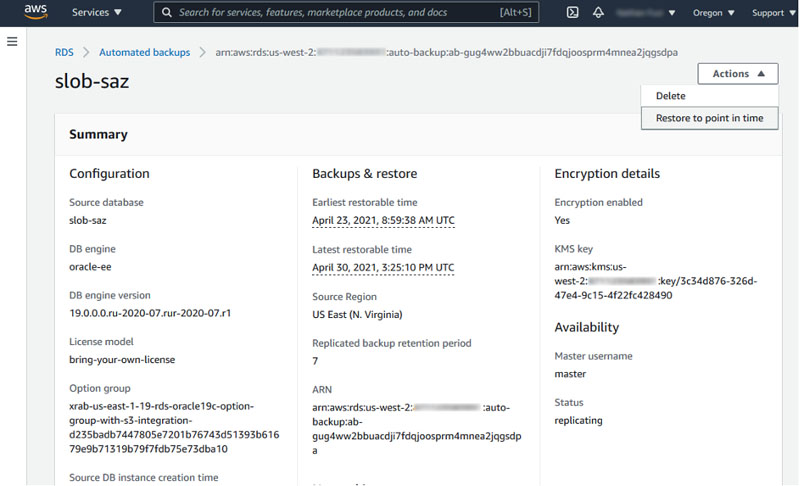Select the KMS key ARN text

pyautogui.click(x=656, y=281)
